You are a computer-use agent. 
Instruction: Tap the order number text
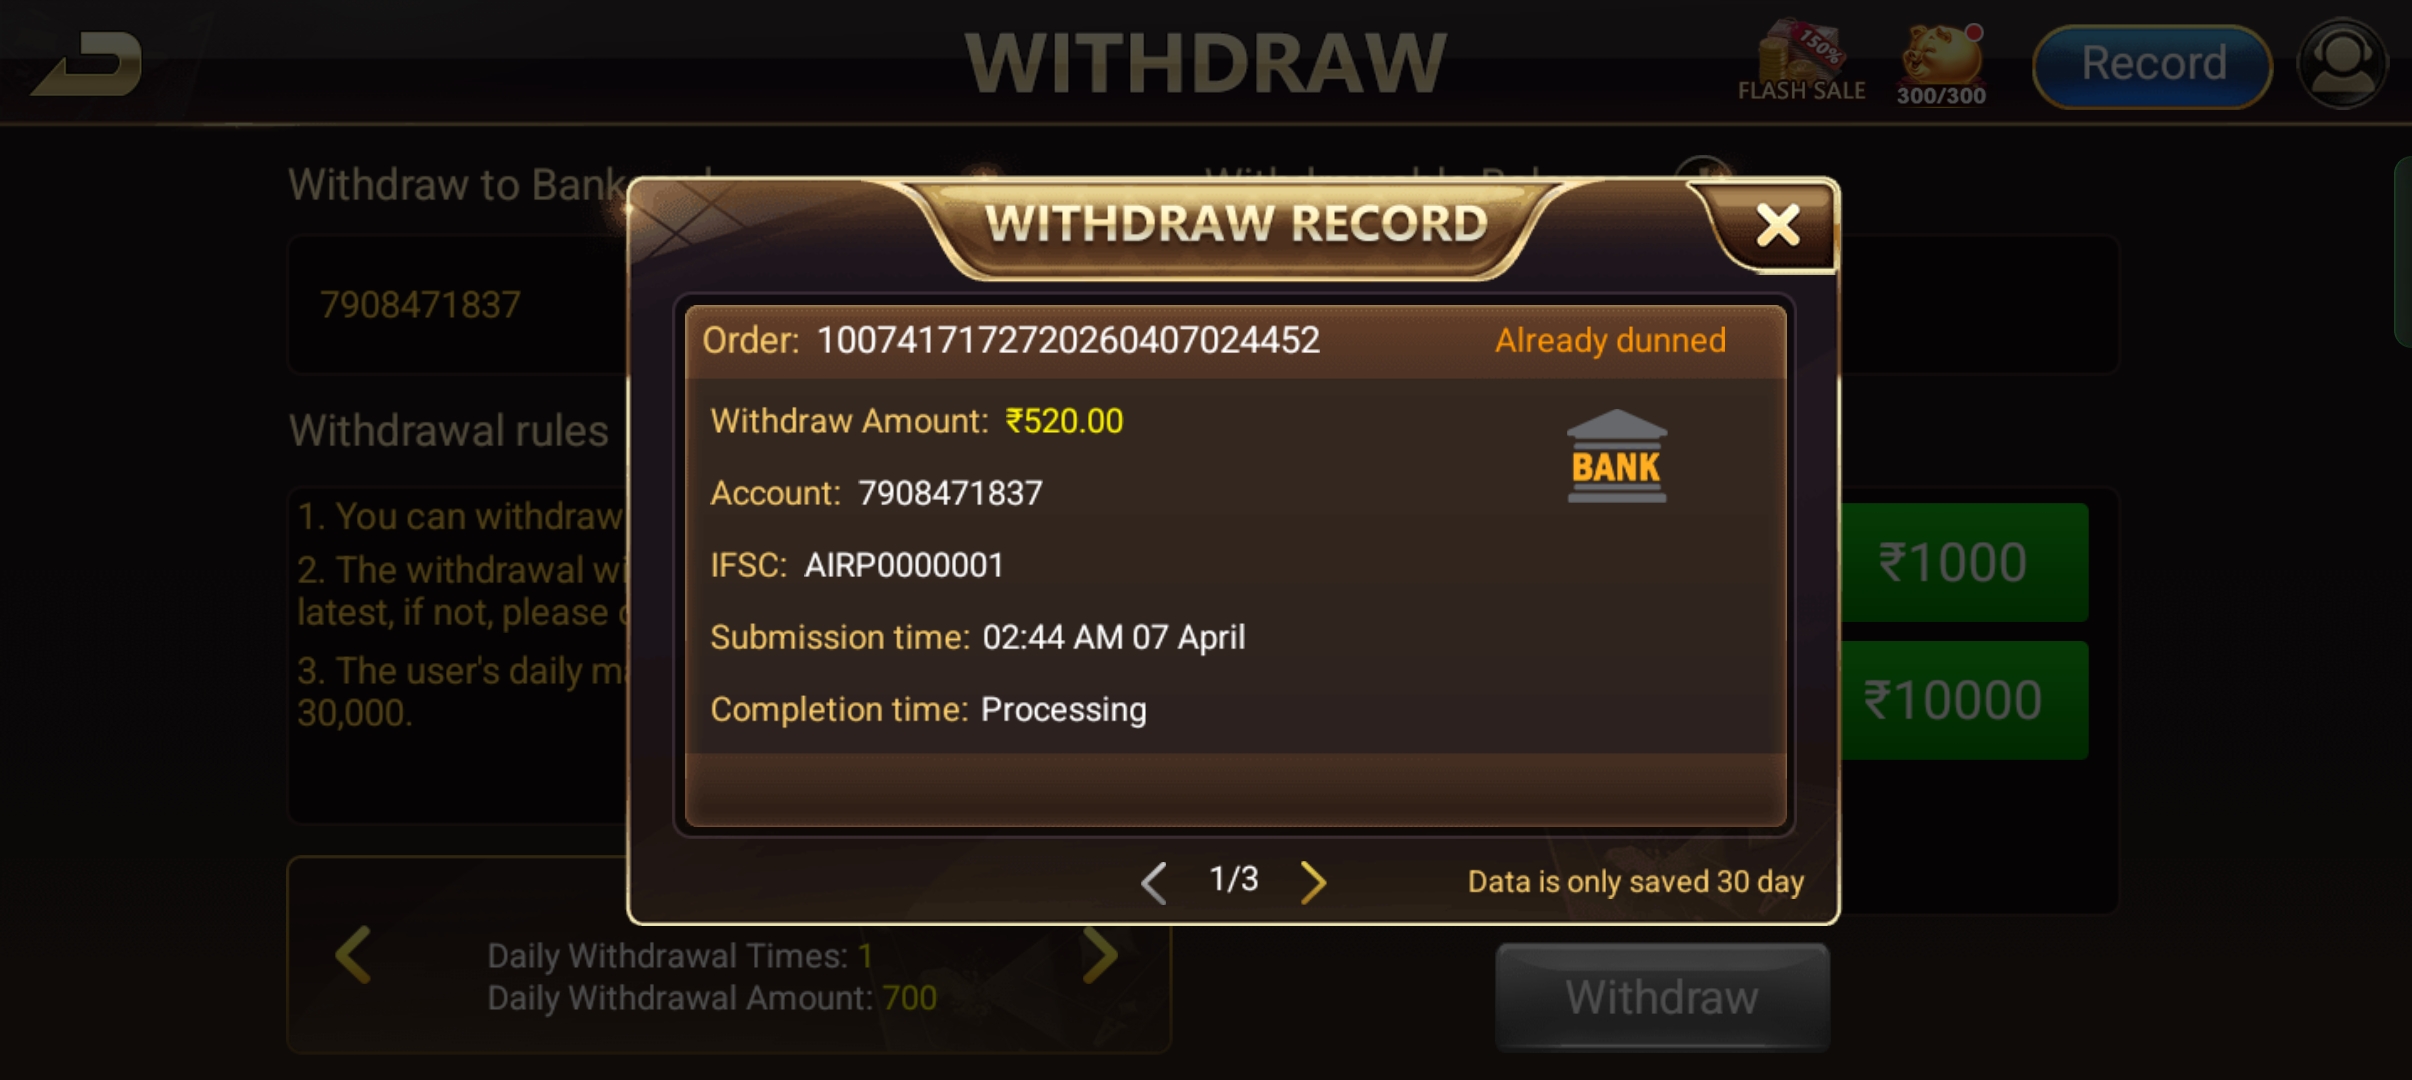1068,341
